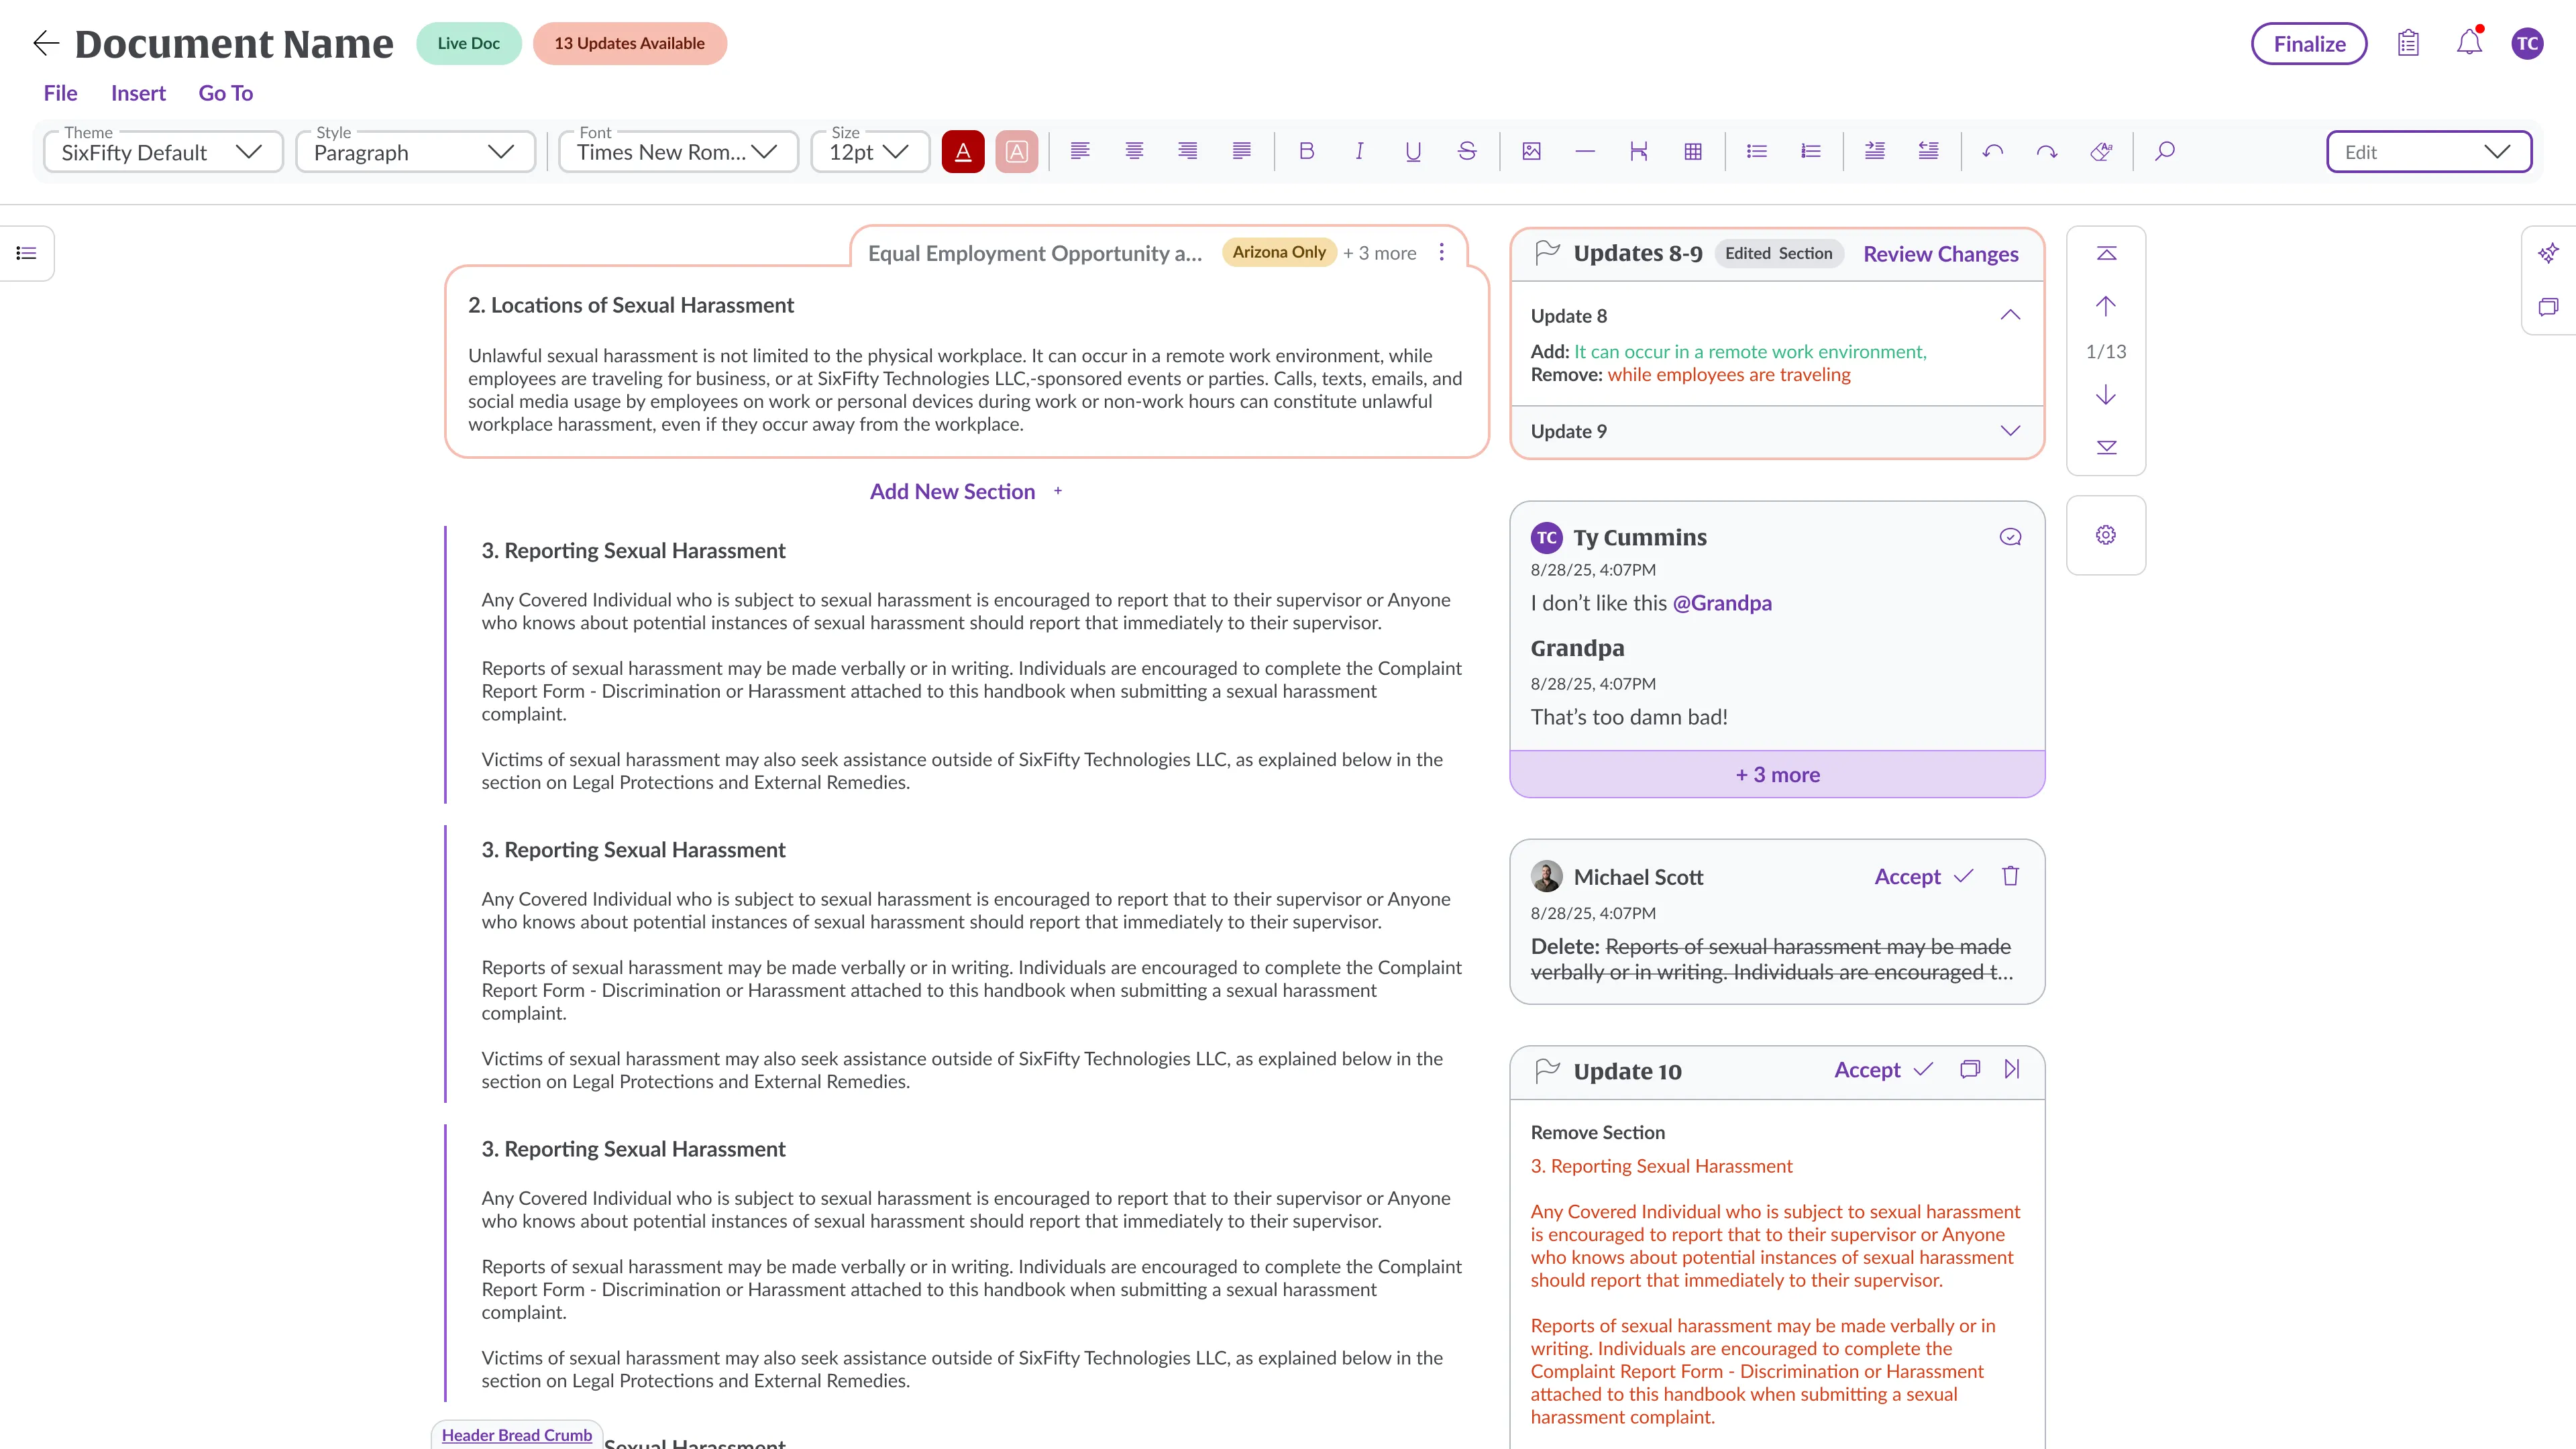Open search magnifier in toolbar
This screenshot has height=1449, width=2576.
[x=2165, y=151]
